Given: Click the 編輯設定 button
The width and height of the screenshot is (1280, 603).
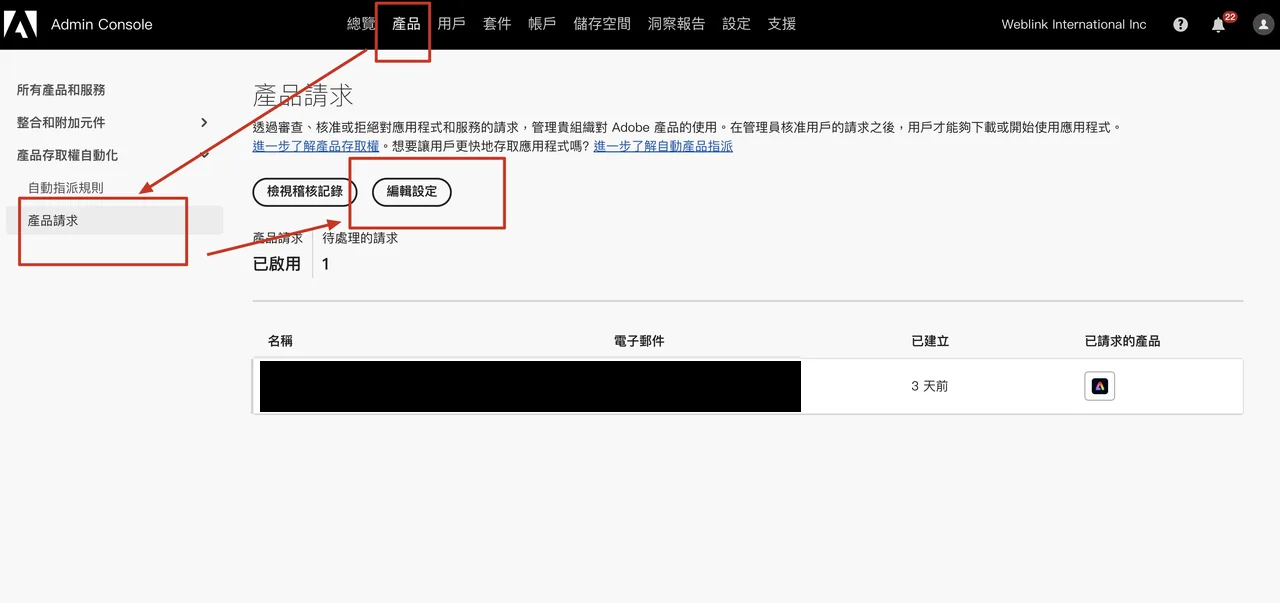Looking at the screenshot, I should 412,191.
